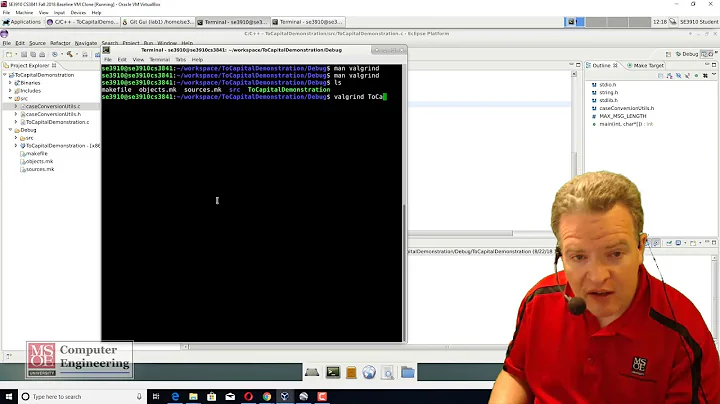720x404 pixels.
Task: Open the web browser globe icon in dock
Action: [370, 372]
